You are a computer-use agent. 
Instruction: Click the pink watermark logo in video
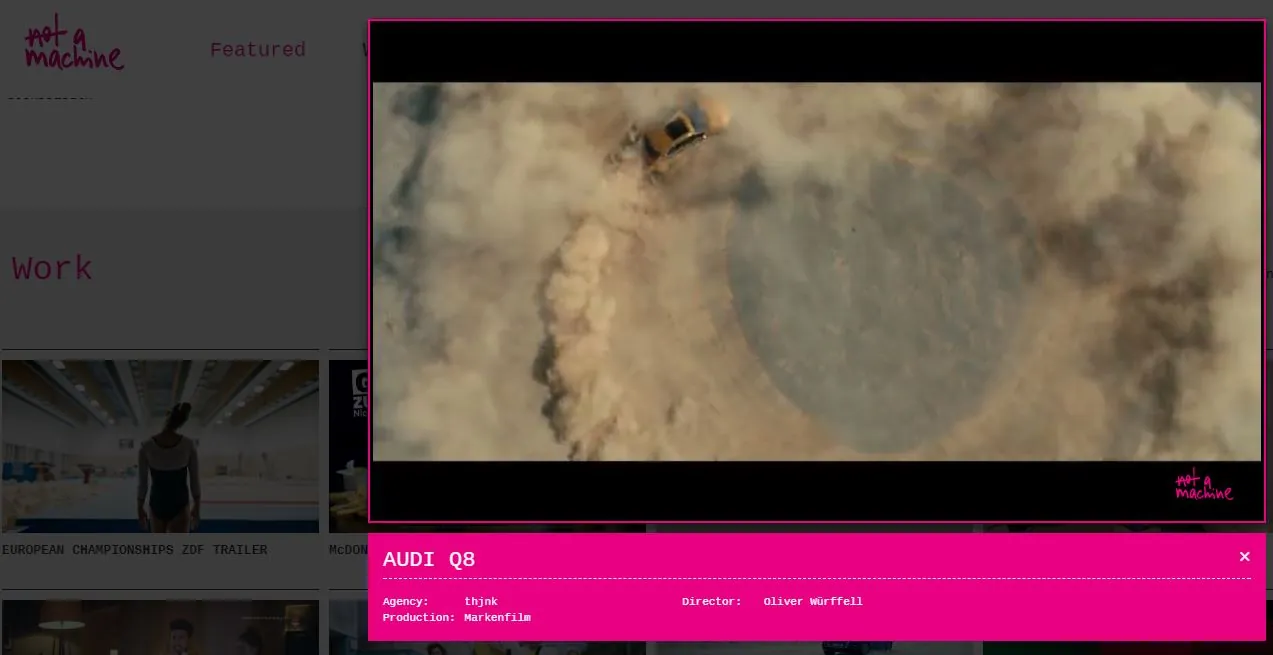(1204, 485)
